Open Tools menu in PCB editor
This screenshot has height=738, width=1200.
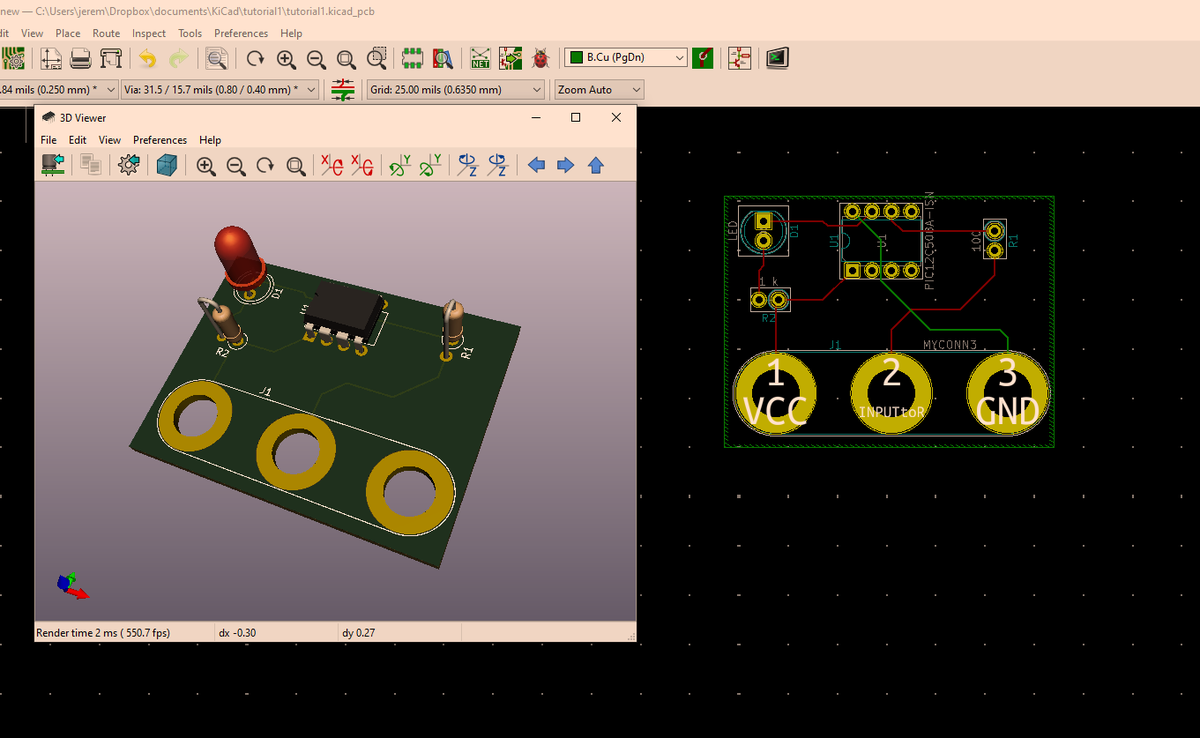(x=190, y=33)
